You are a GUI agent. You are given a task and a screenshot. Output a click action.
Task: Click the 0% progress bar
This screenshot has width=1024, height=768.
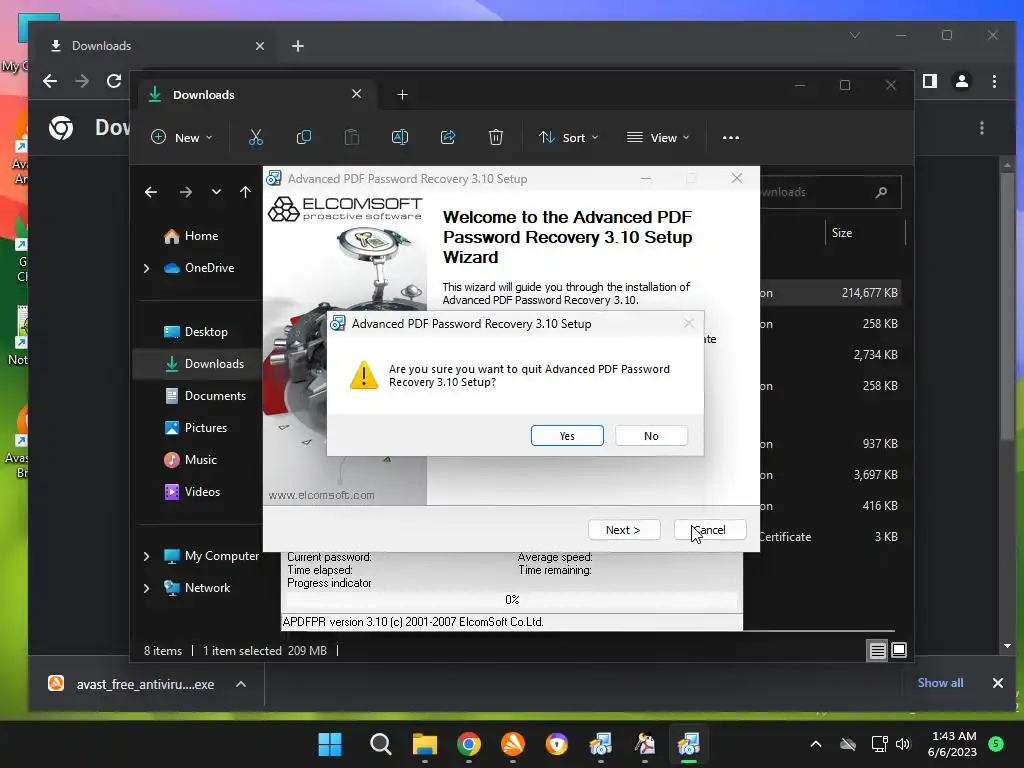point(512,600)
